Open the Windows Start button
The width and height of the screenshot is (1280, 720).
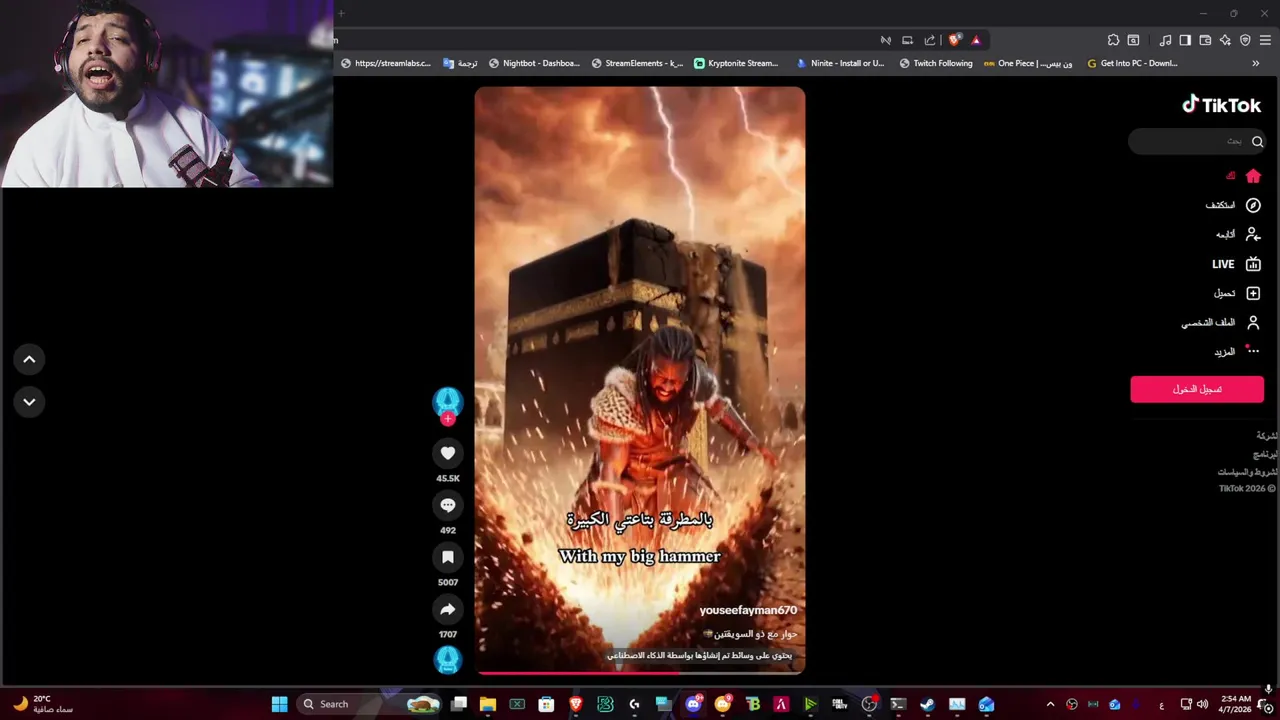point(279,704)
